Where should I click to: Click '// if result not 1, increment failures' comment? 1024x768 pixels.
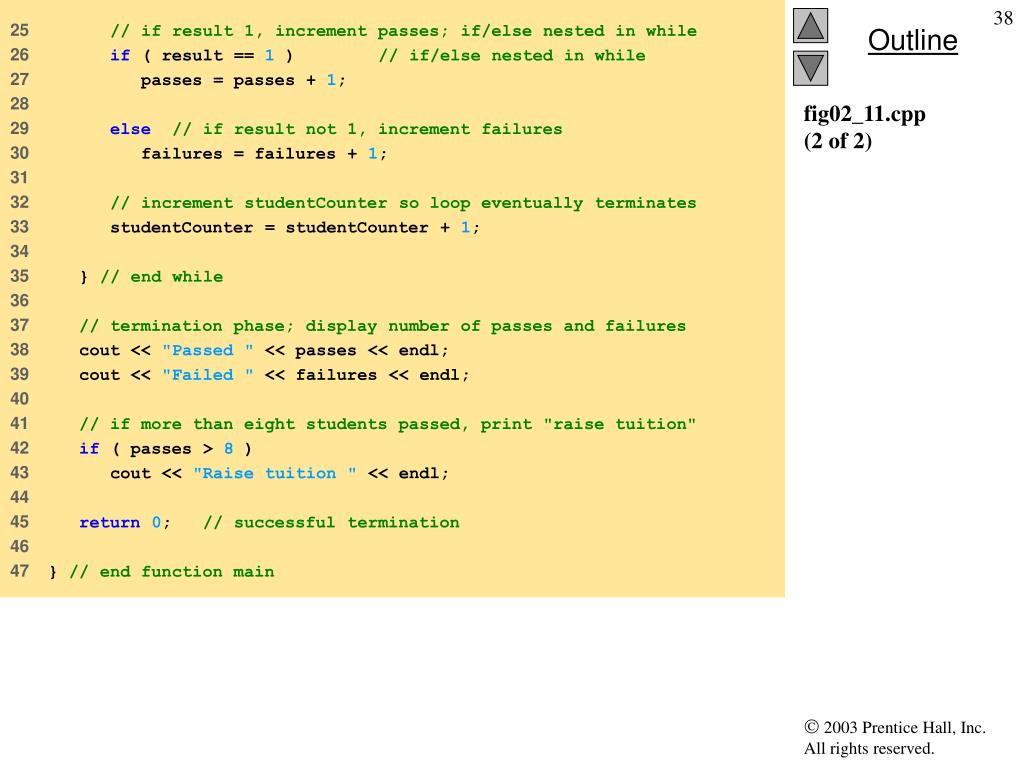pyautogui.click(x=368, y=129)
